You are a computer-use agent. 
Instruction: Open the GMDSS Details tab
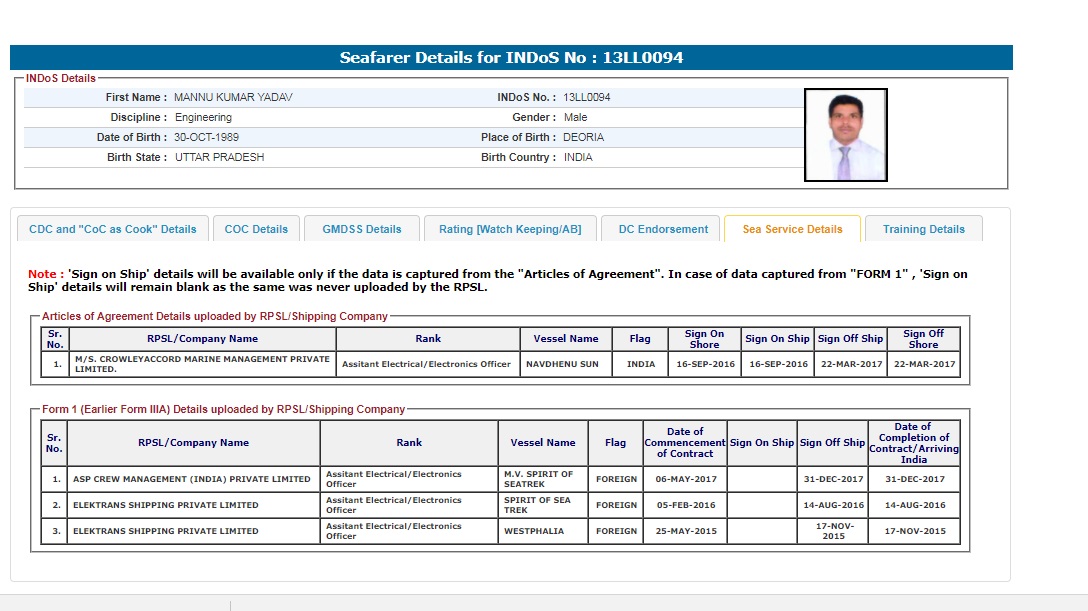tap(361, 229)
